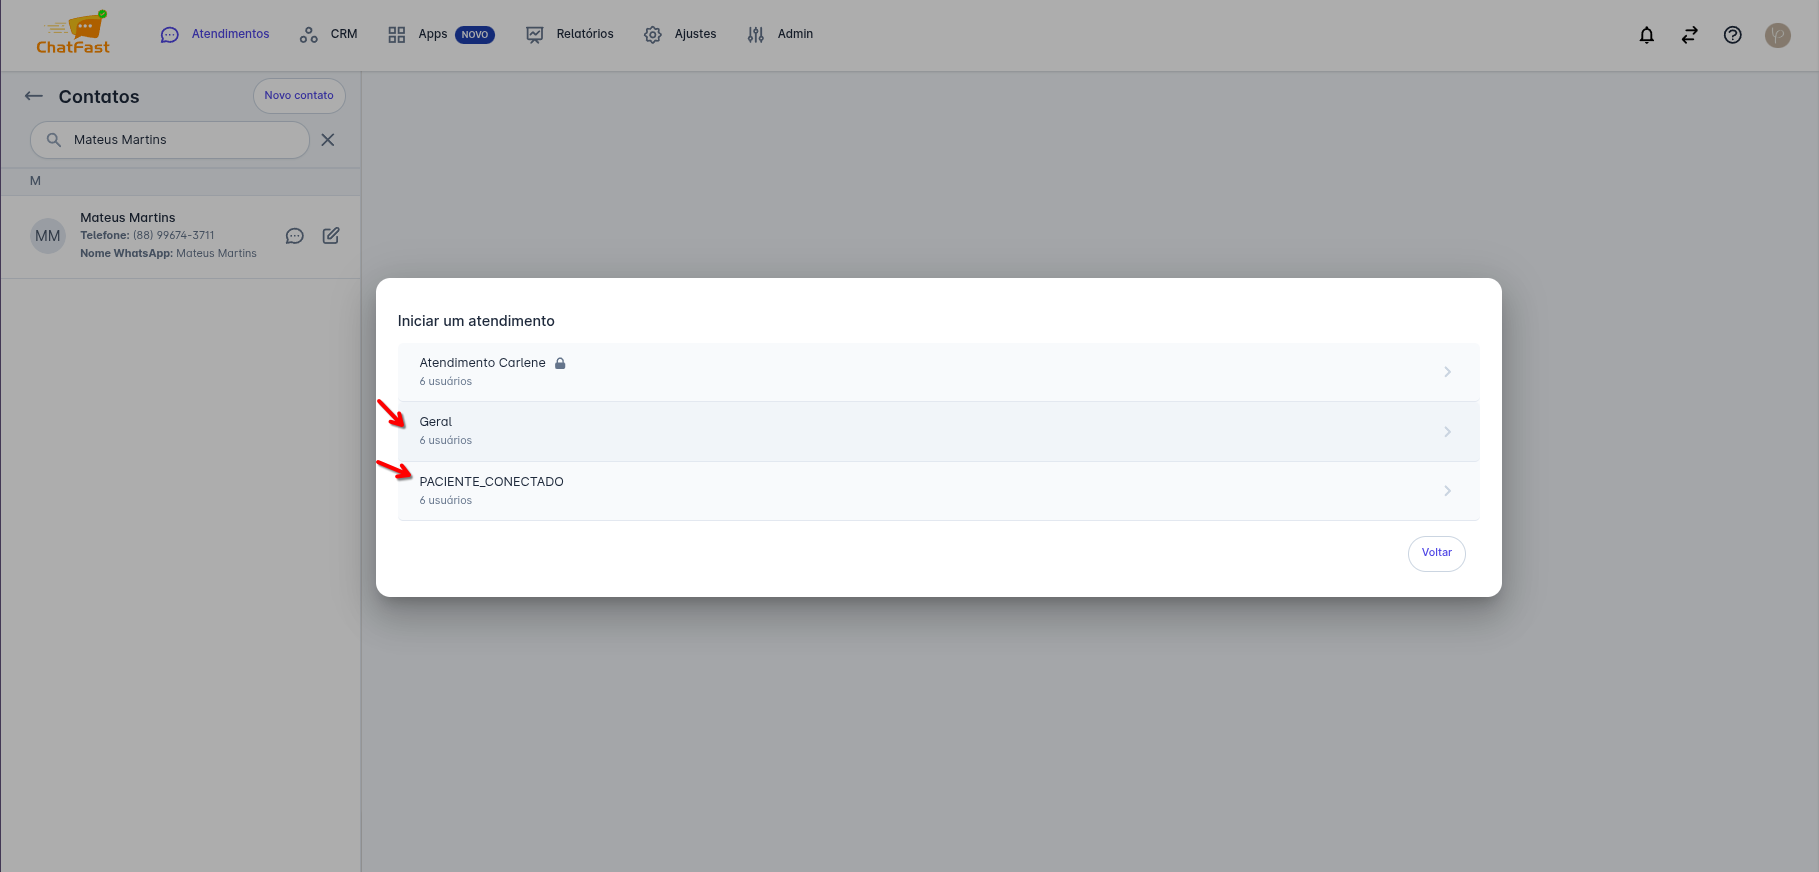
Task: Open the notifications bell
Action: coord(1646,35)
